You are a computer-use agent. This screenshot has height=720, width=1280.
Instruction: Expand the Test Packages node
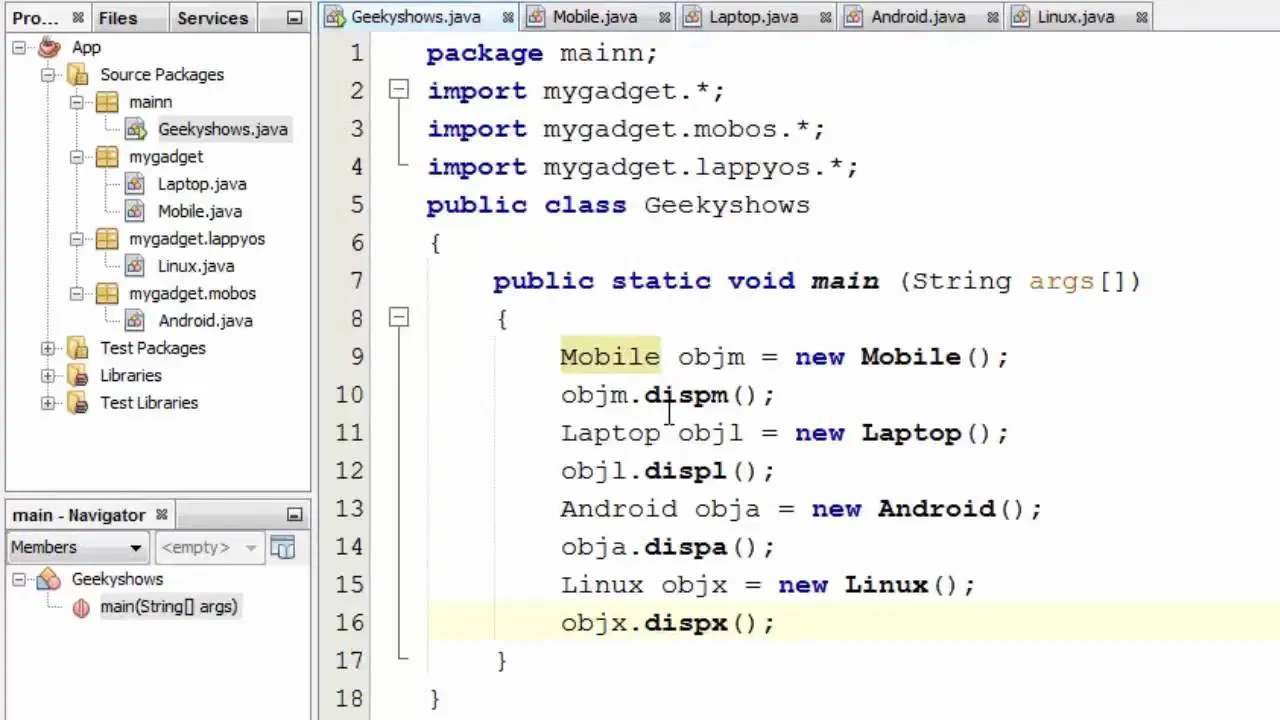pyautogui.click(x=48, y=348)
